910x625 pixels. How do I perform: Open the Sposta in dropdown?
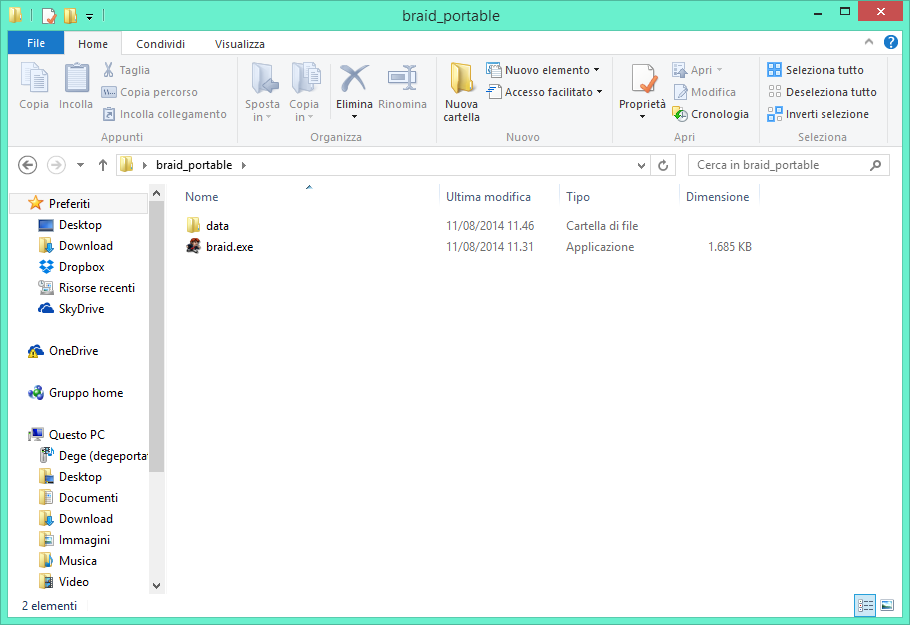coord(263,92)
